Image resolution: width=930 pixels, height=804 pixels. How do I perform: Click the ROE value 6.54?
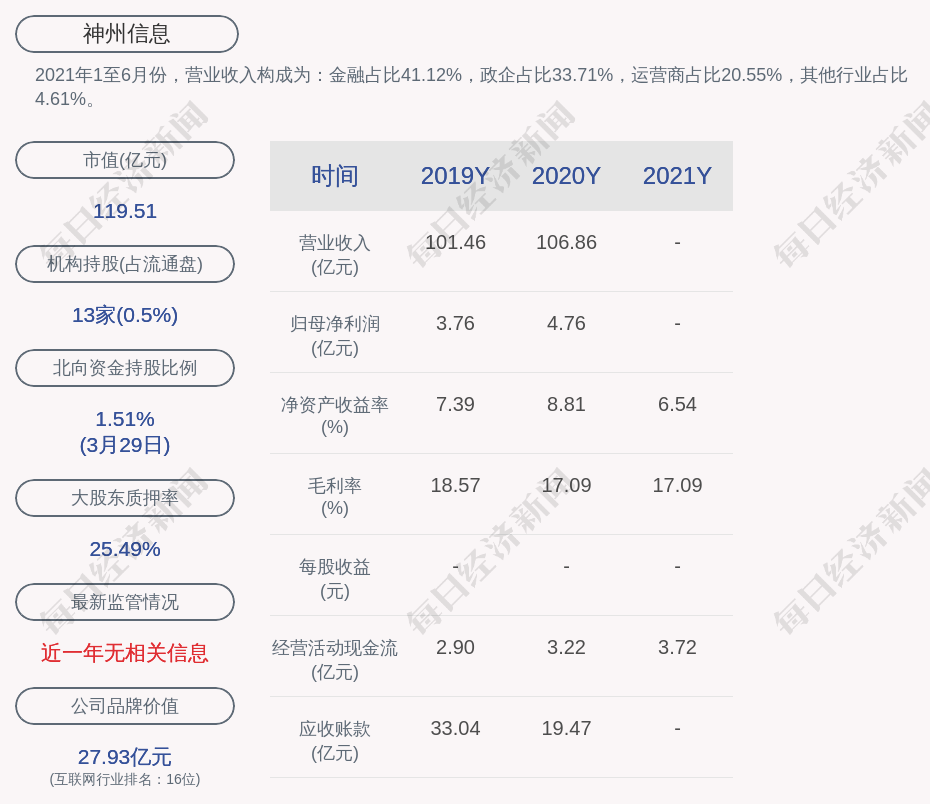tap(677, 404)
